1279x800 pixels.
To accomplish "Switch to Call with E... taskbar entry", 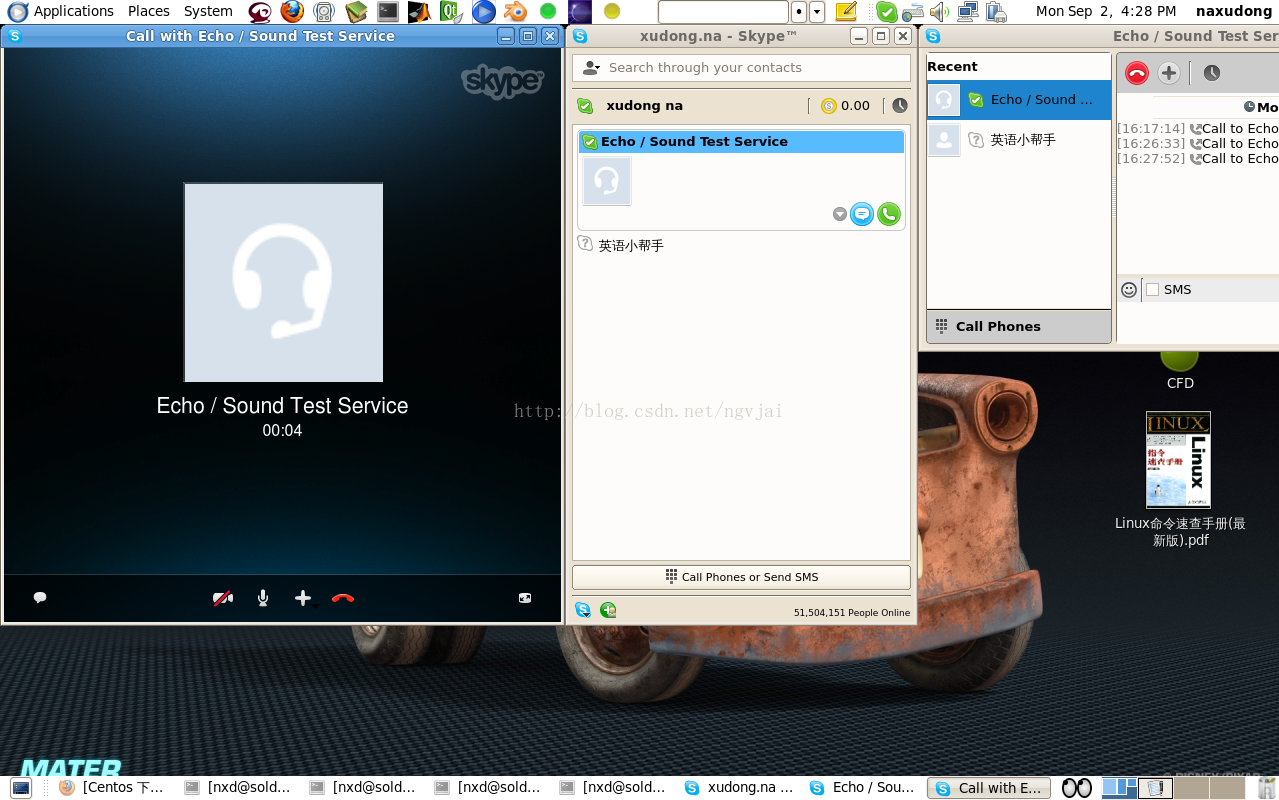I will click(990, 788).
